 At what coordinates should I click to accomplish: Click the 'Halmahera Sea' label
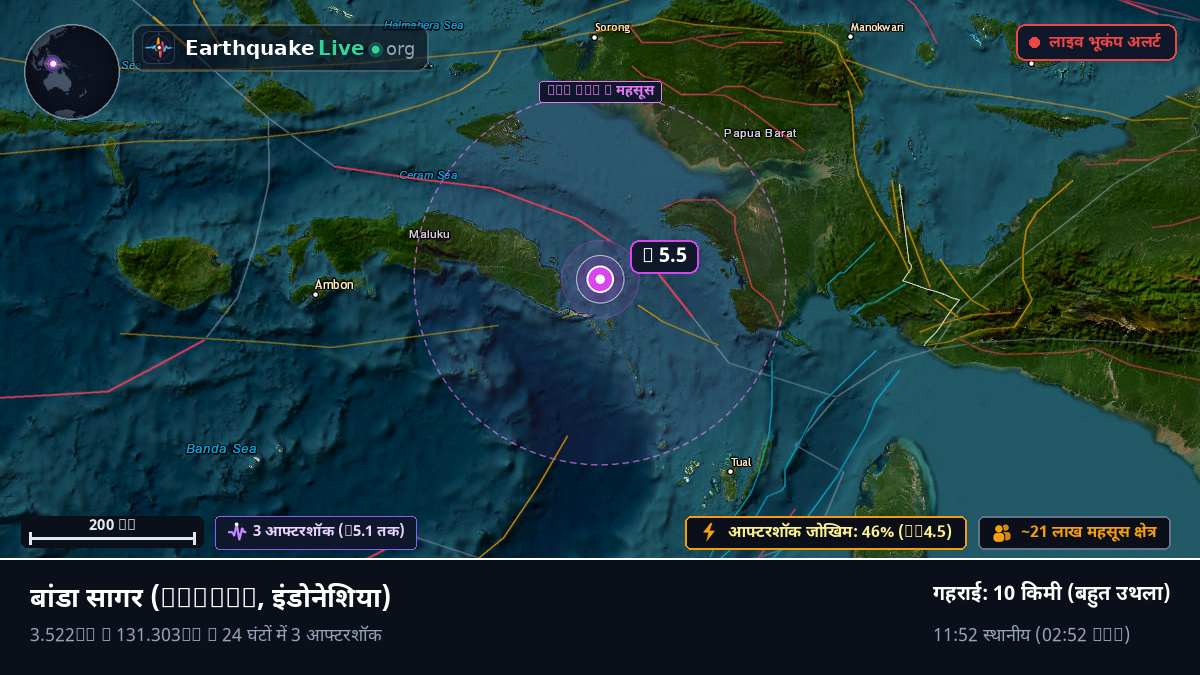tap(424, 24)
